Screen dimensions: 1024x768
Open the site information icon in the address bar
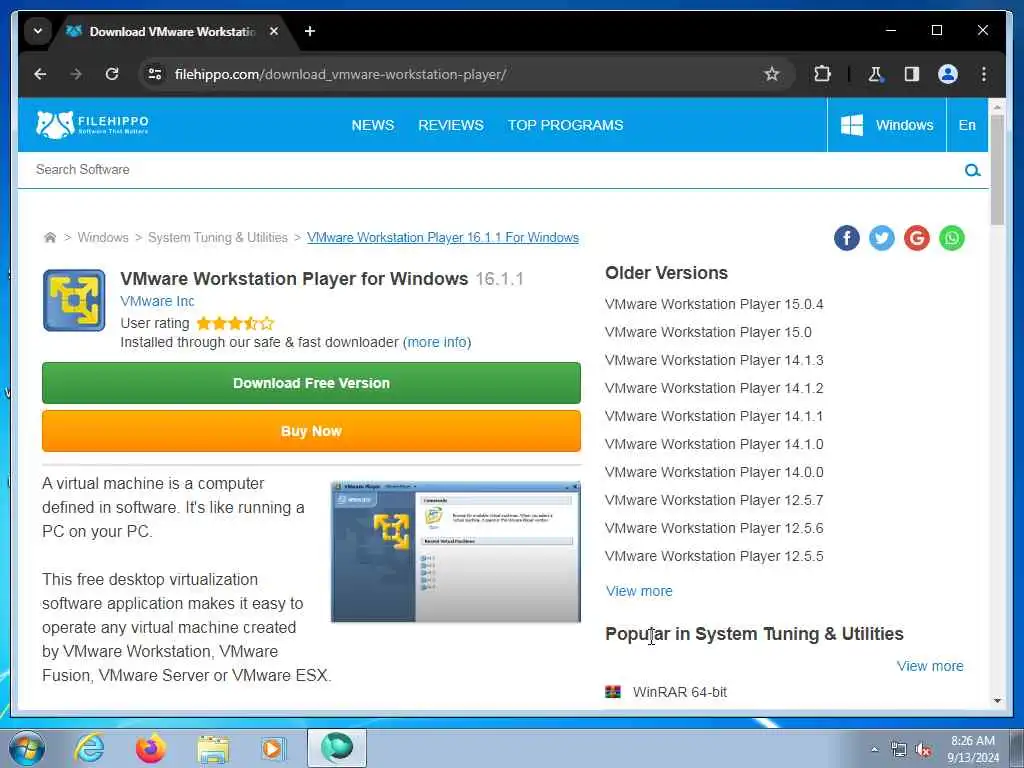click(155, 74)
